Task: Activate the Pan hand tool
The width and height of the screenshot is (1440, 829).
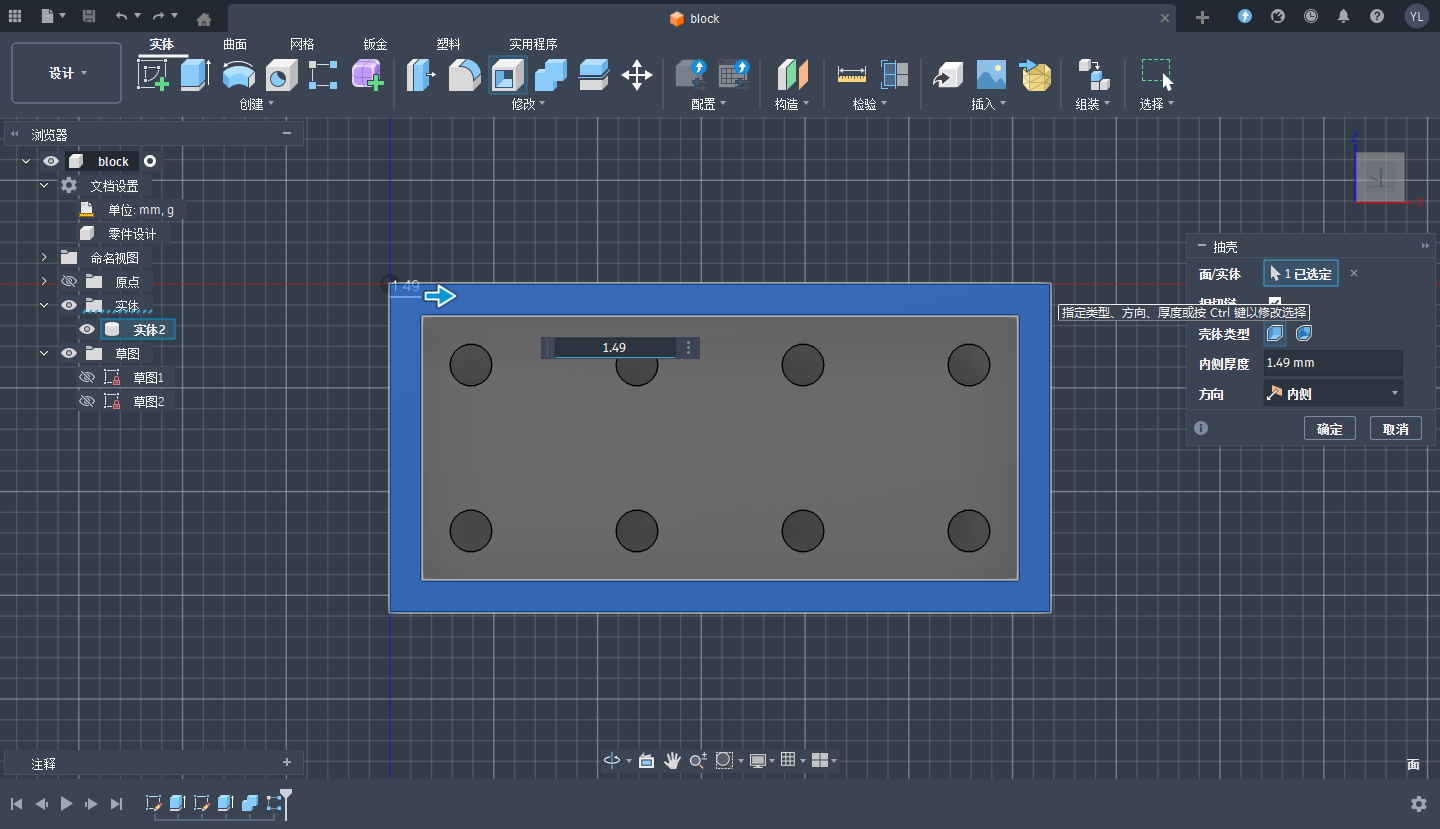Action: 672,760
